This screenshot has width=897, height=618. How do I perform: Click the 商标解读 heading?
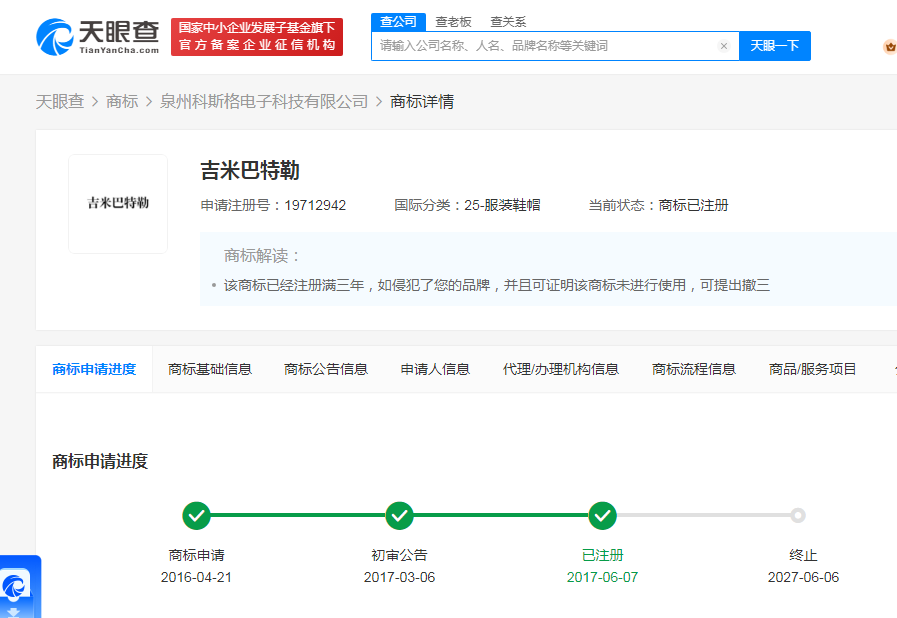pos(263,256)
